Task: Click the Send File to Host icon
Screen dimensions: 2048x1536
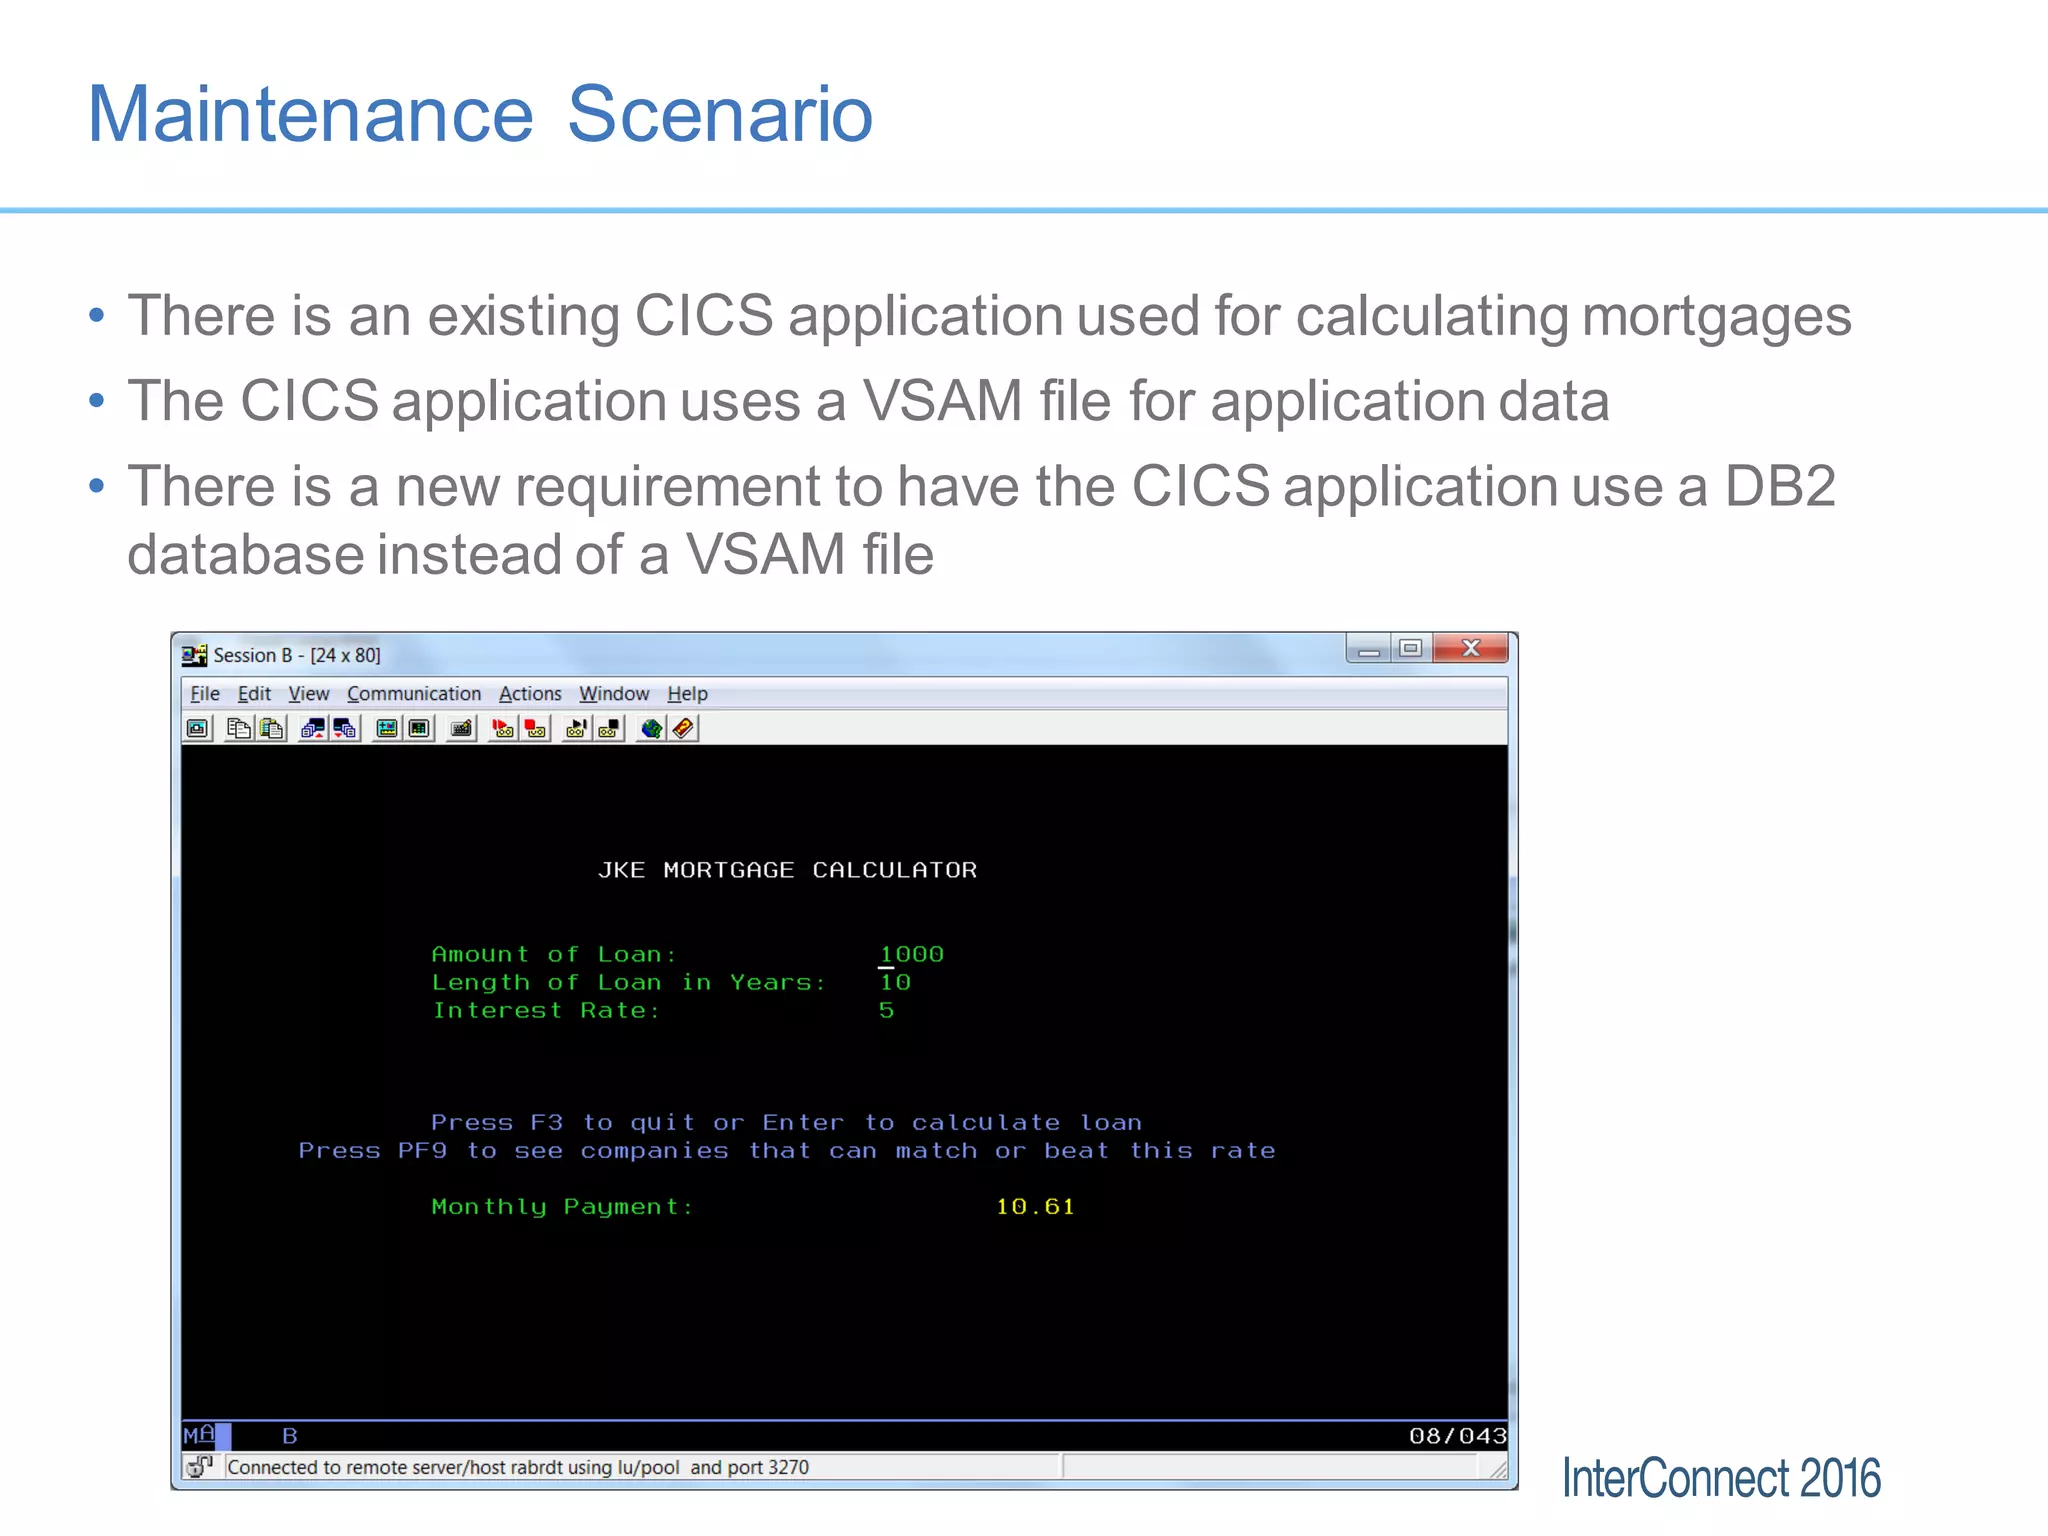Action: [x=313, y=729]
